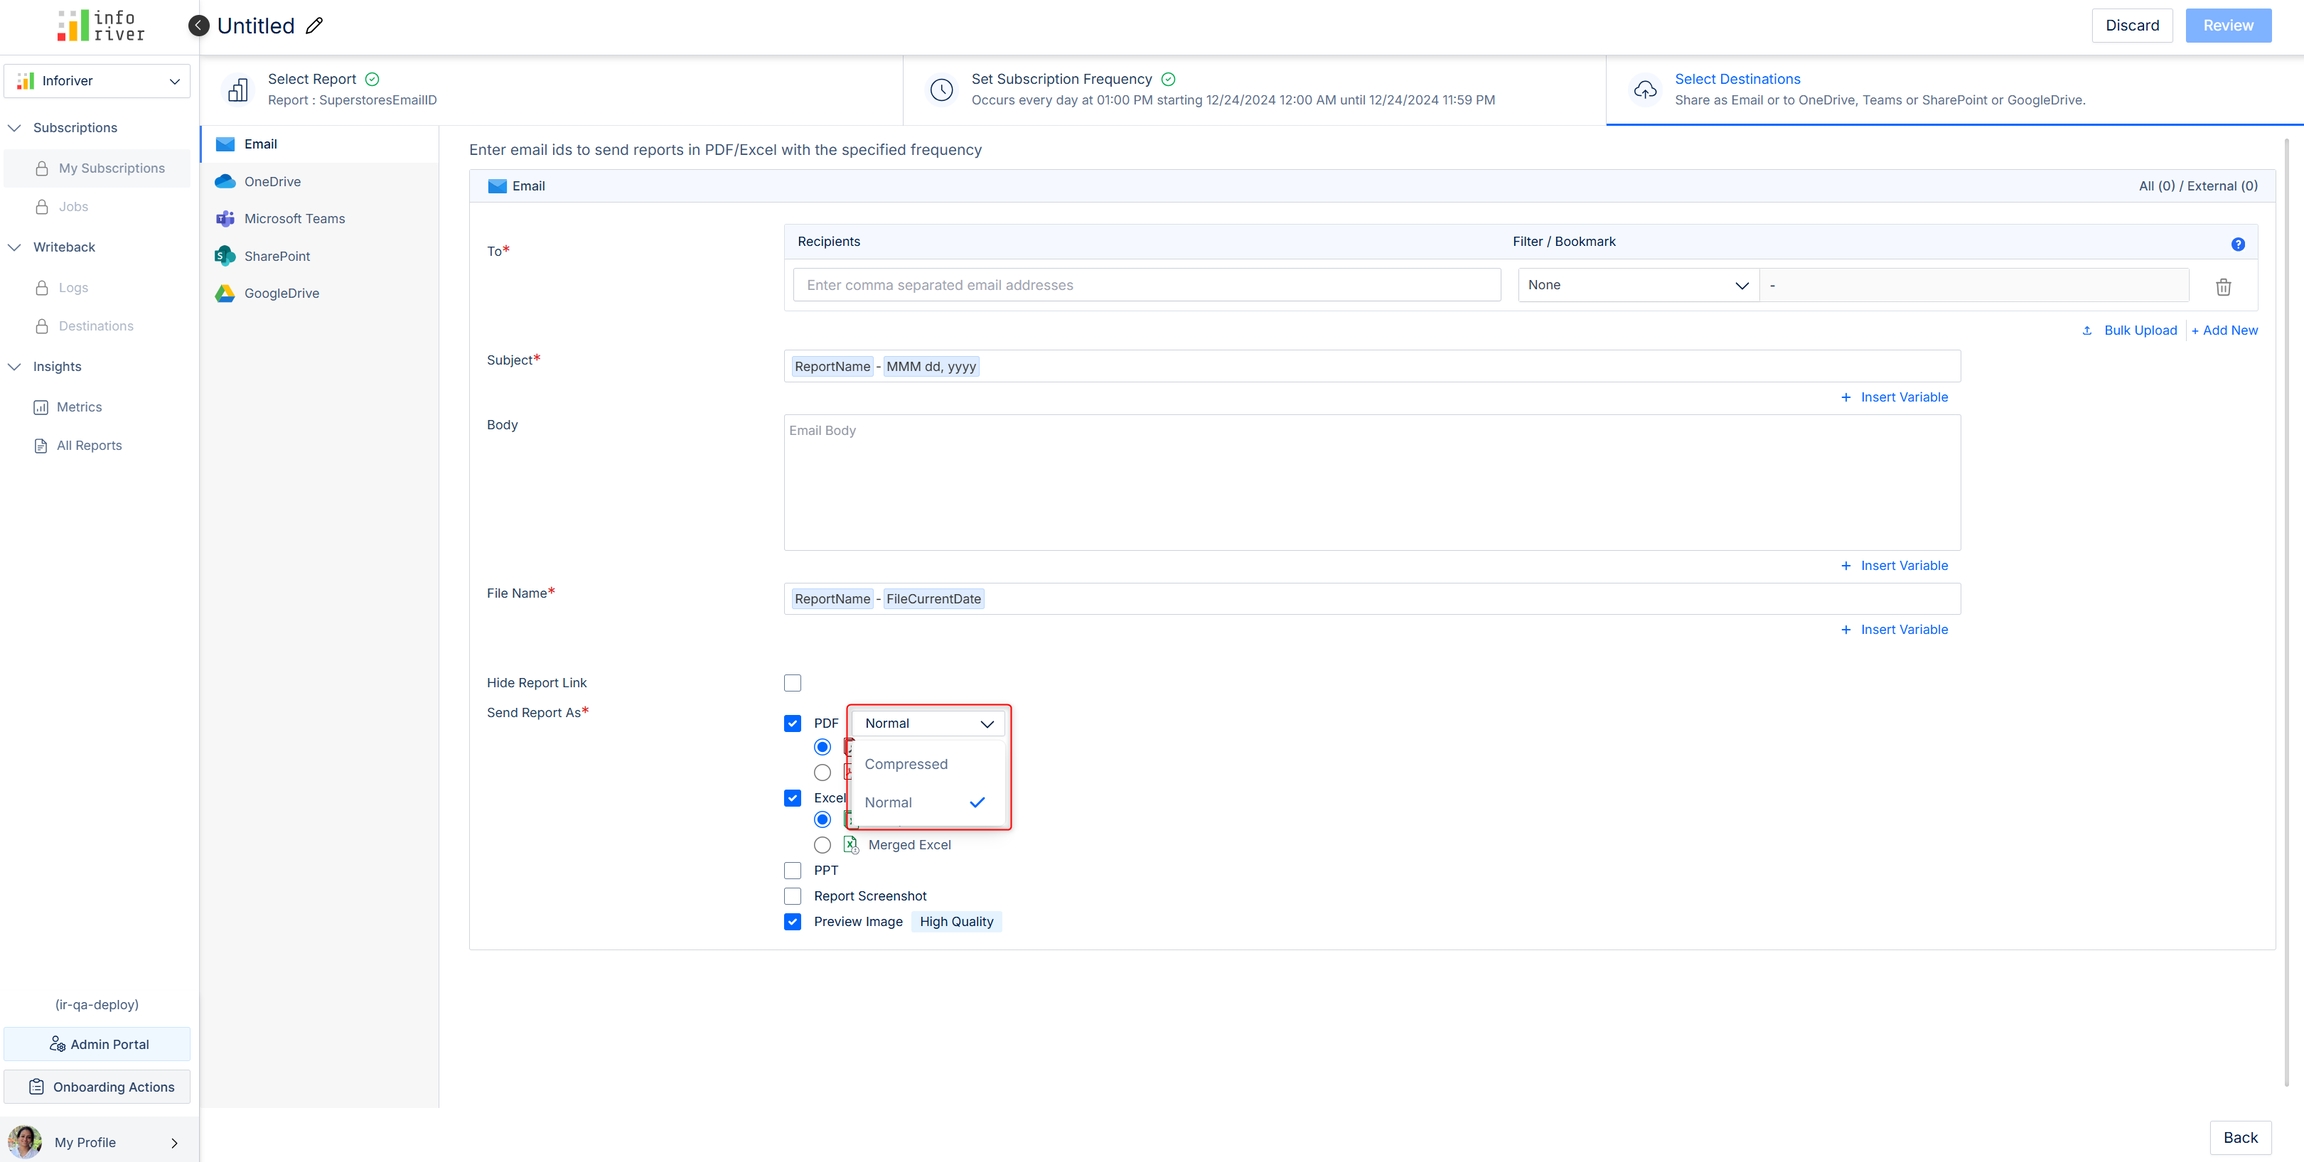Select the GoogleDrive destination
The height and width of the screenshot is (1162, 2304).
281,293
